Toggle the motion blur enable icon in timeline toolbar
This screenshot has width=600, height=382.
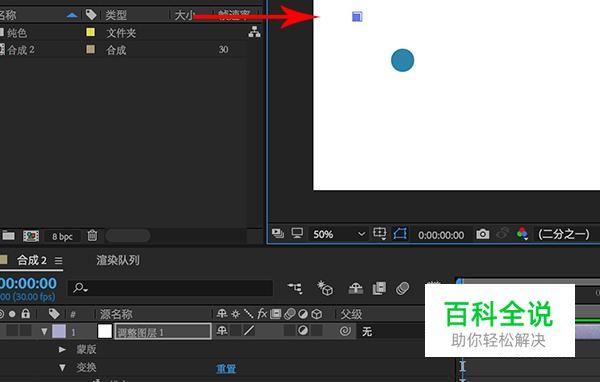point(403,288)
